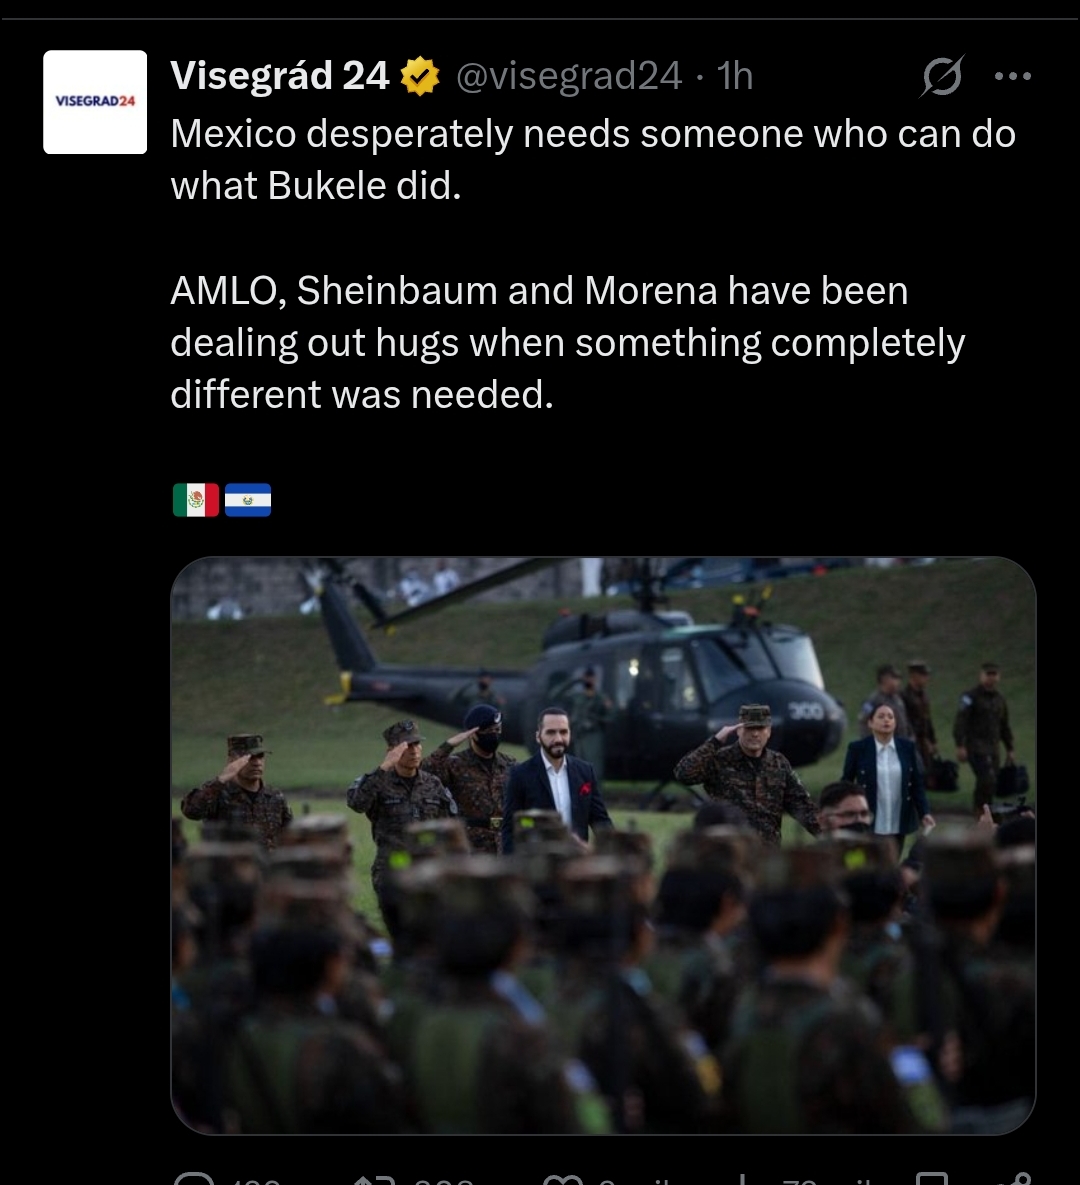The width and height of the screenshot is (1080, 1185).
Task: Click the 'AMLO, Sheinbaum and Morena' paragraph
Action: click(568, 342)
